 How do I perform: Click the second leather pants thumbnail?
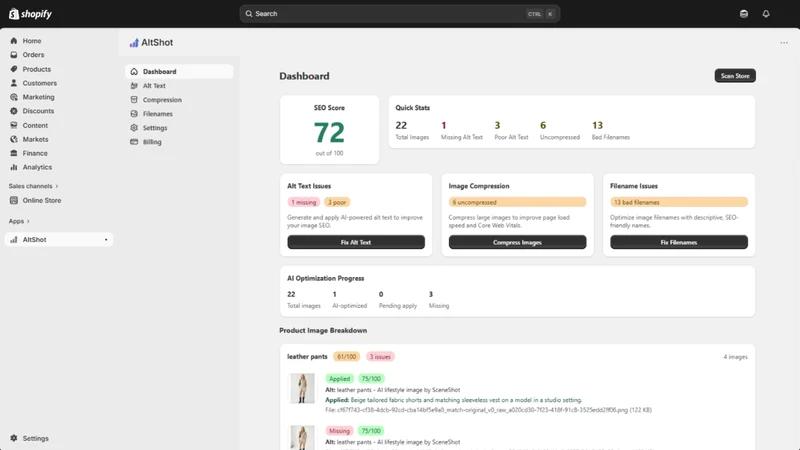point(302,438)
